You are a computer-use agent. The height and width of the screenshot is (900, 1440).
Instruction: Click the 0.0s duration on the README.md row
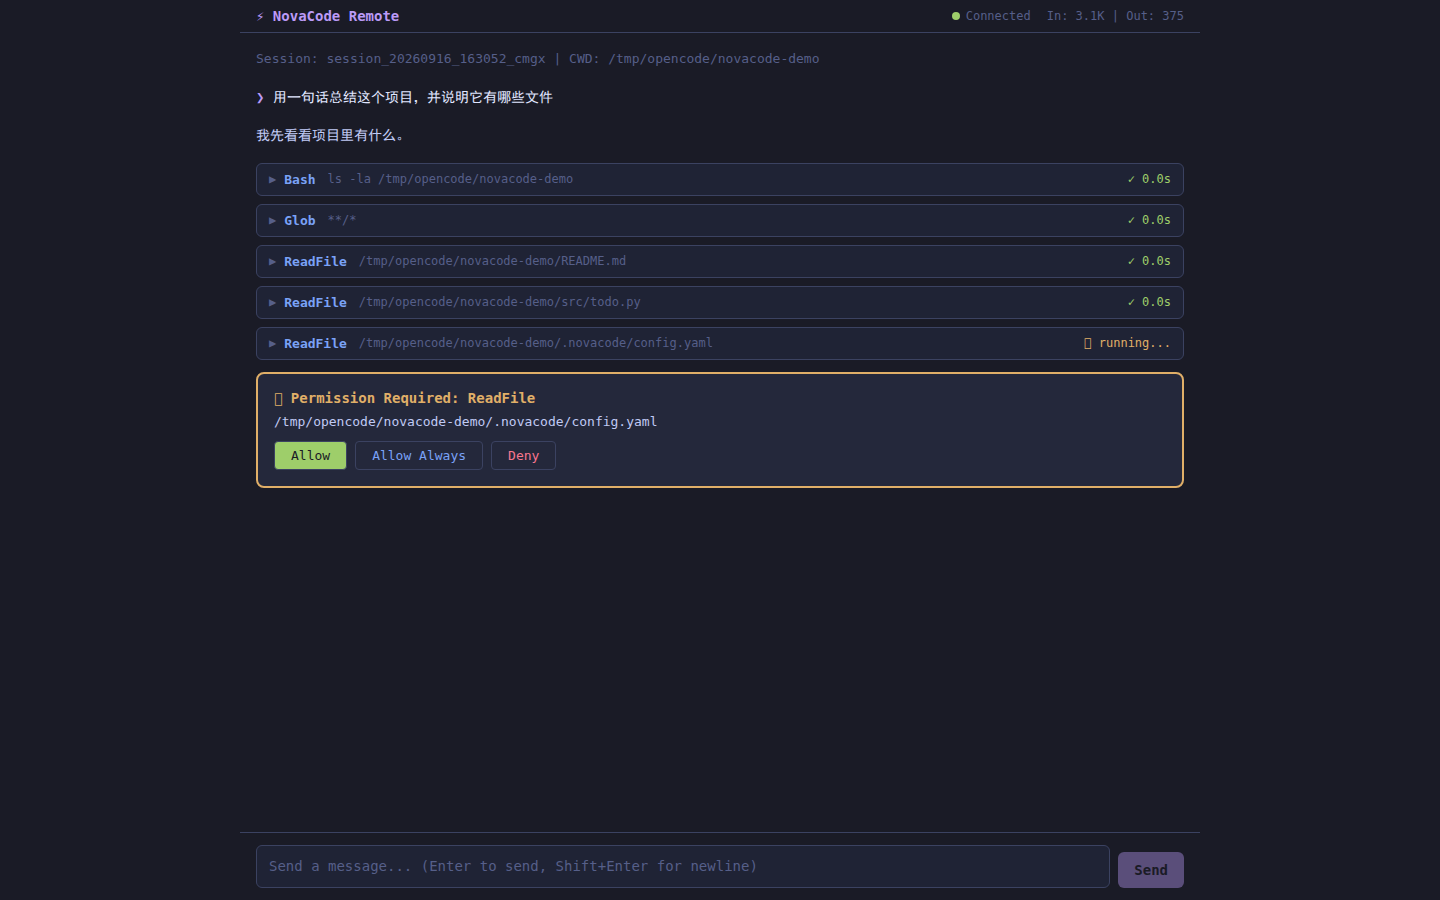pos(1156,261)
